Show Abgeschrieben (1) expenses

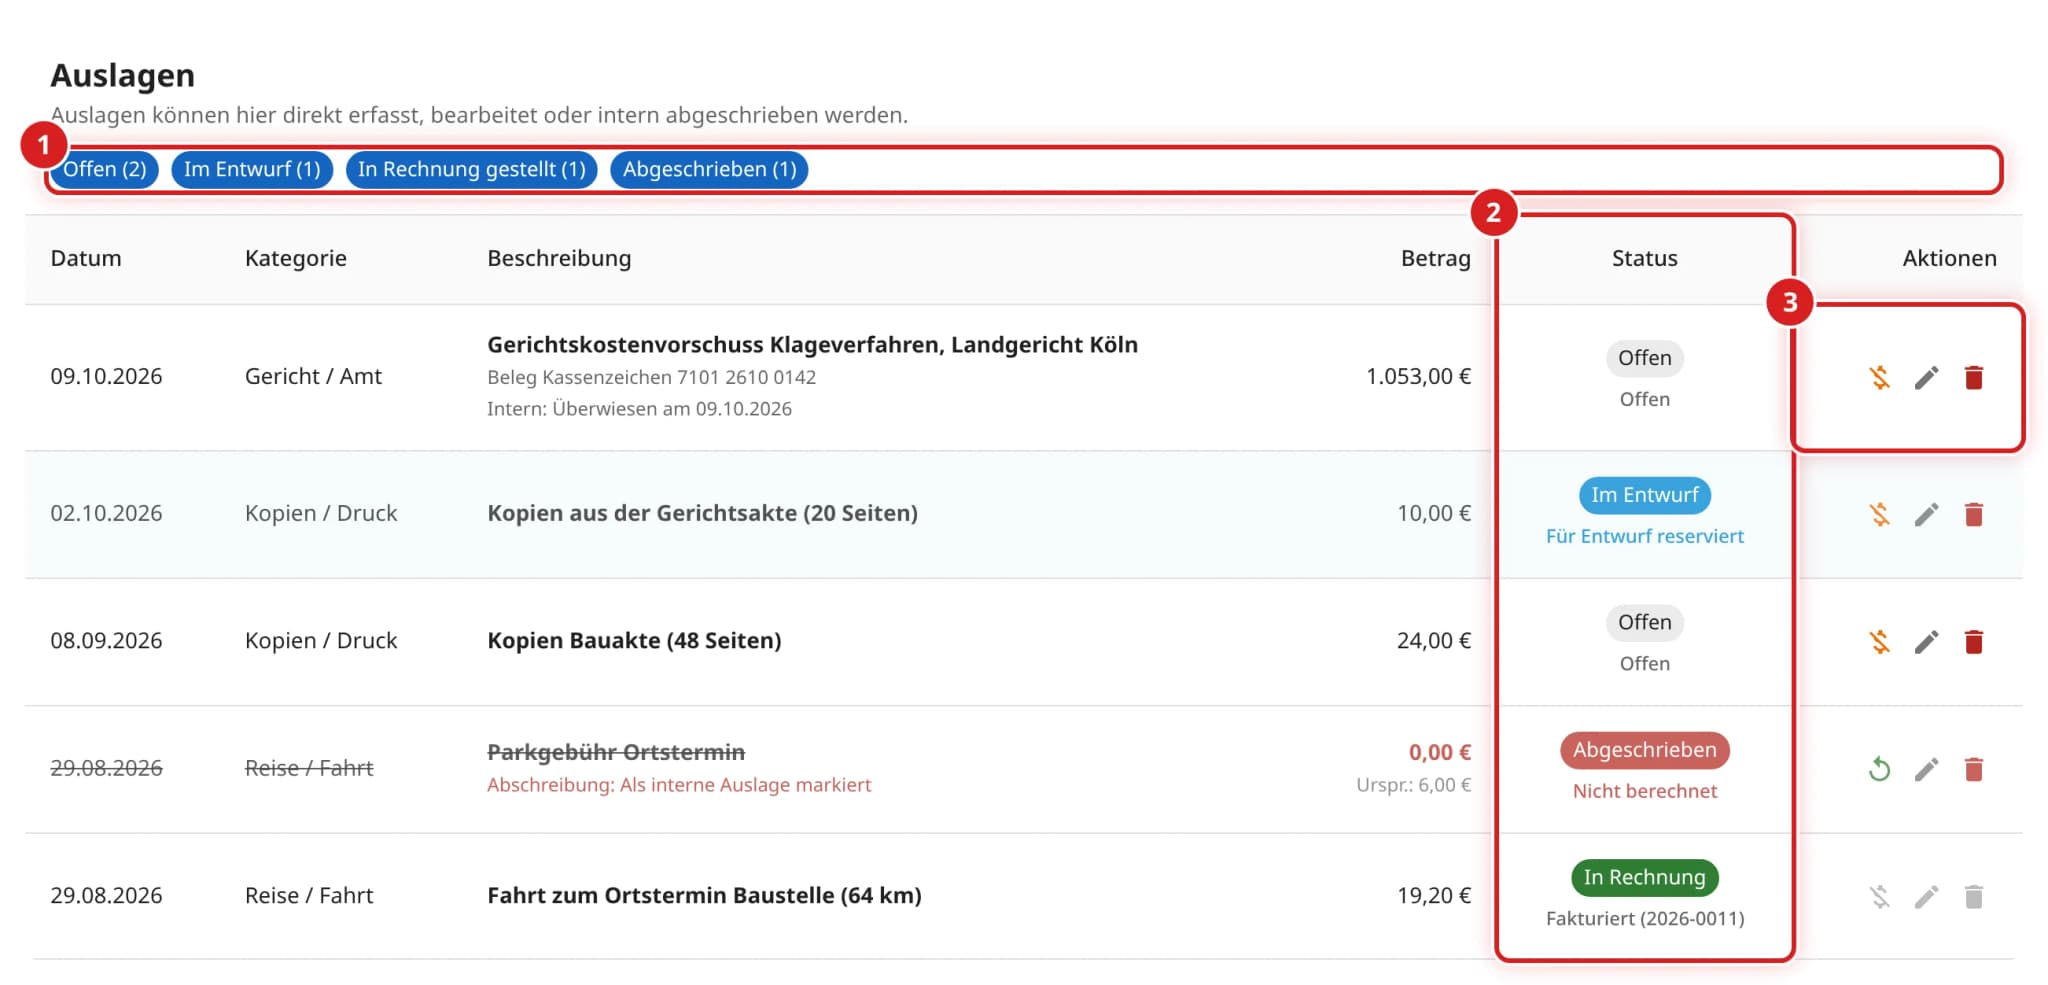tap(710, 169)
